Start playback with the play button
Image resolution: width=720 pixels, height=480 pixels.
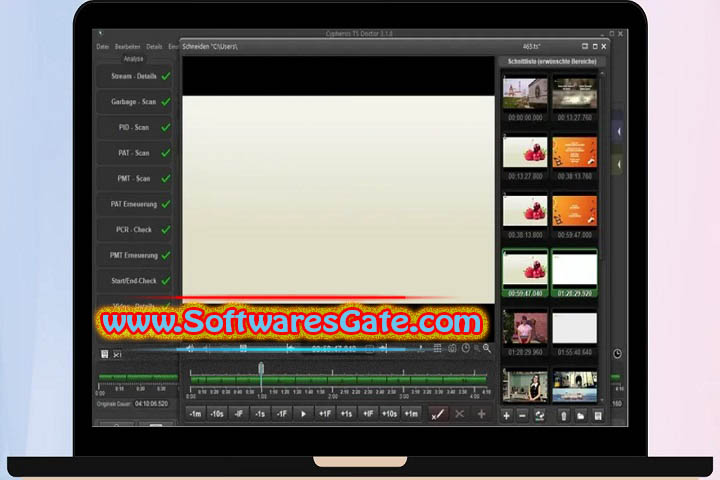coord(303,414)
